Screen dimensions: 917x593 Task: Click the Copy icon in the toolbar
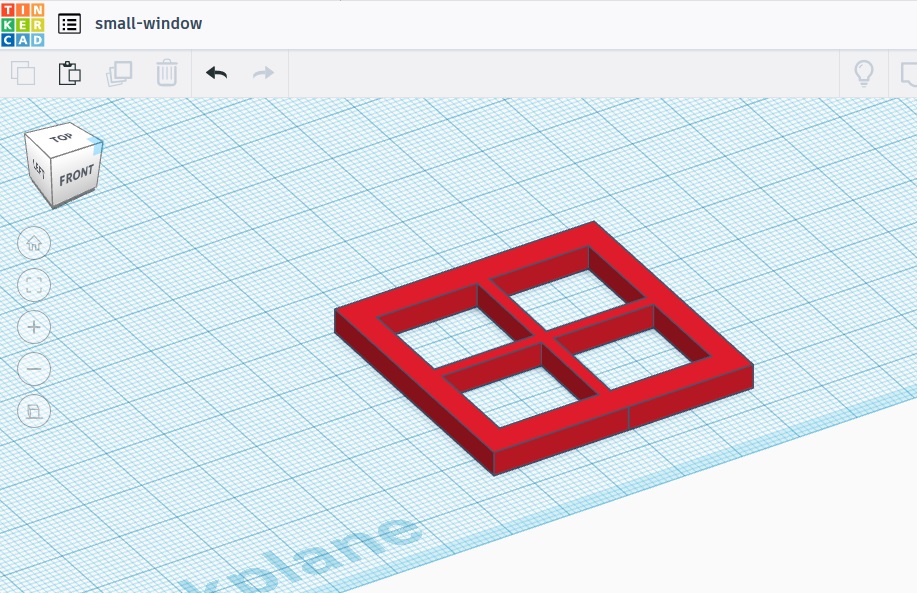(x=23, y=73)
